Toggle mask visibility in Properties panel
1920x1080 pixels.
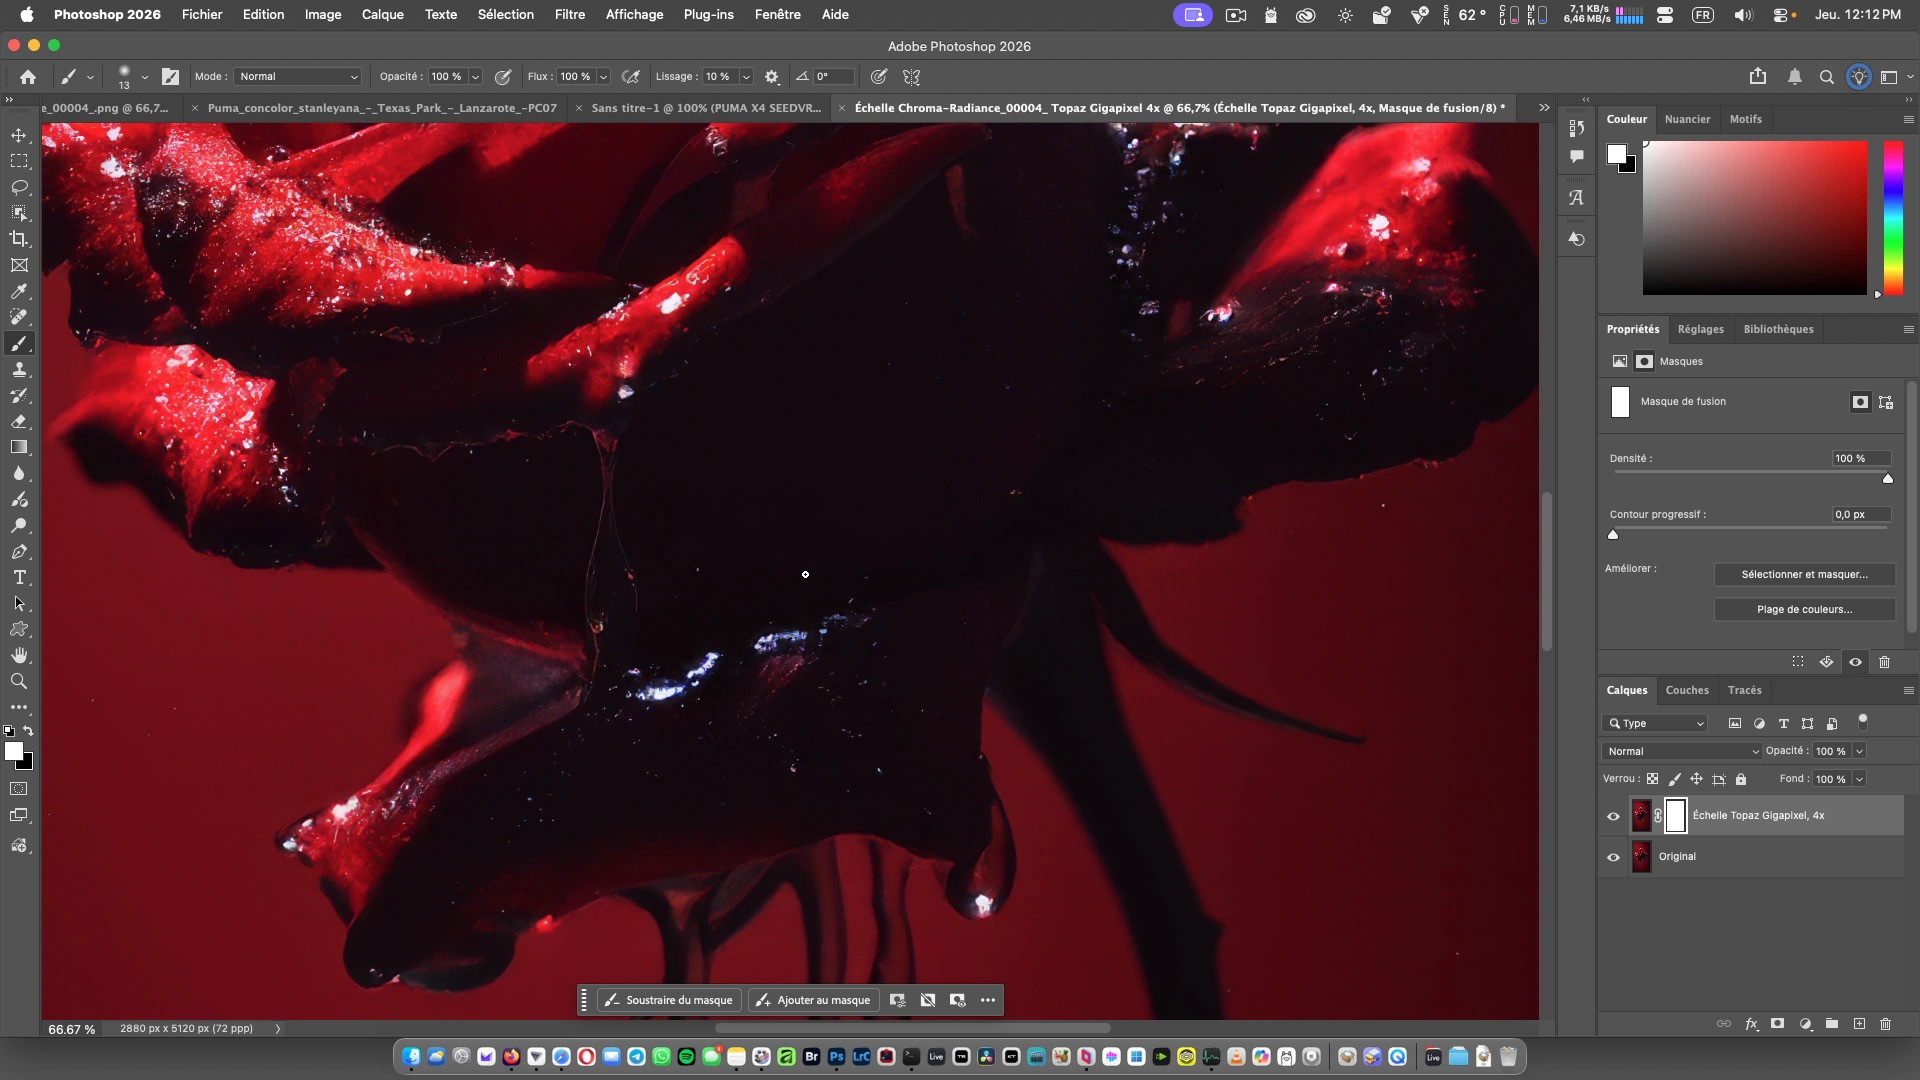click(x=1855, y=662)
